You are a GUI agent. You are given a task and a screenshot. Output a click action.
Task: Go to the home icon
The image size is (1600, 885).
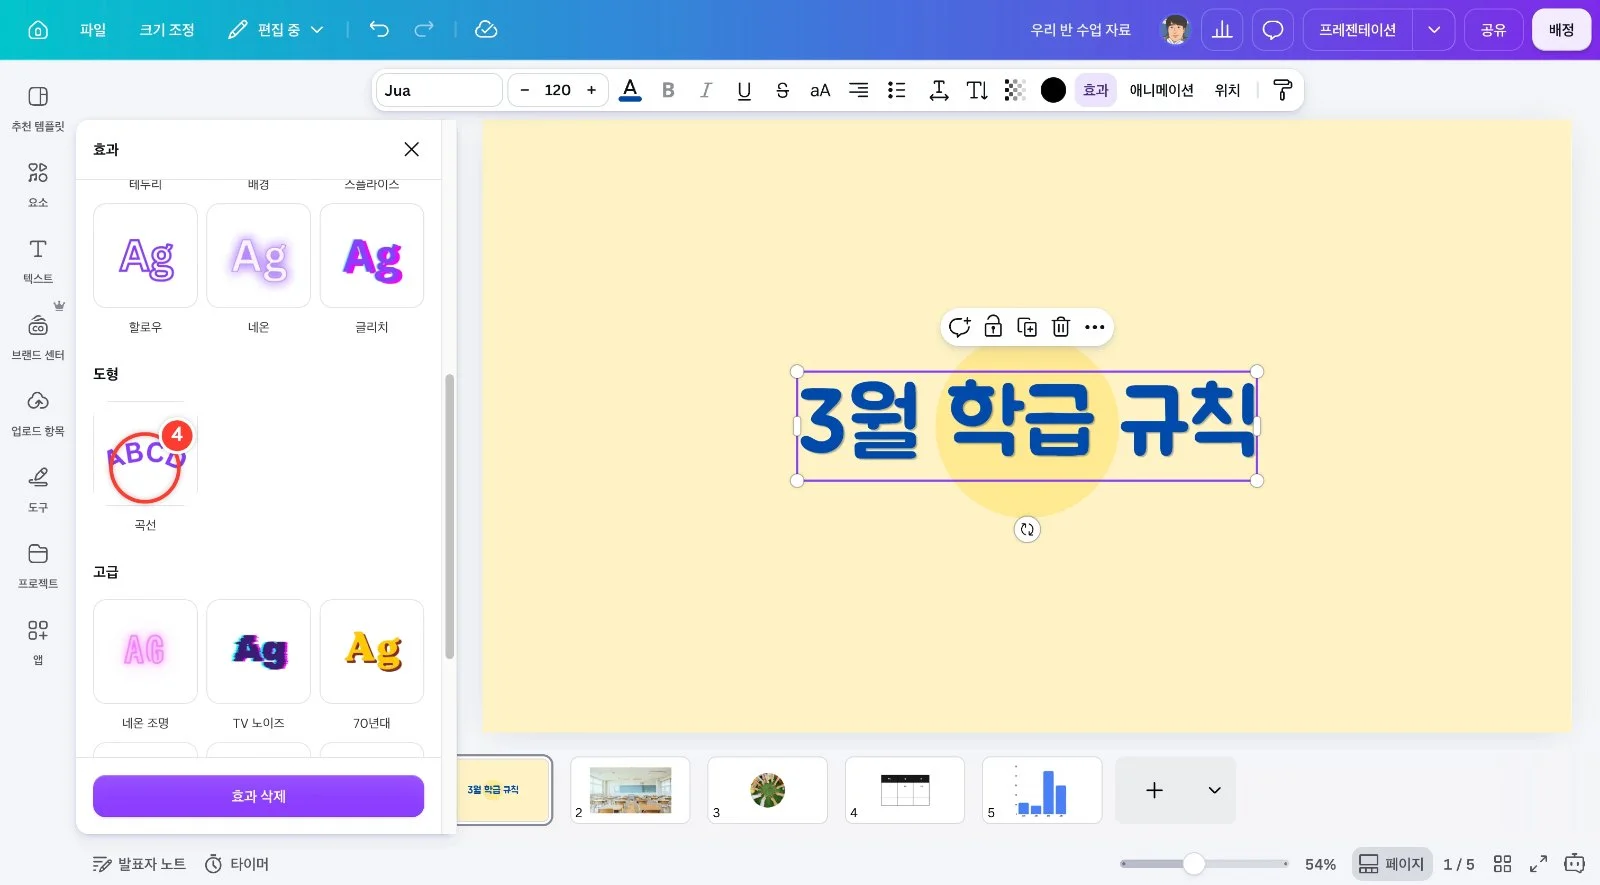[x=38, y=30]
